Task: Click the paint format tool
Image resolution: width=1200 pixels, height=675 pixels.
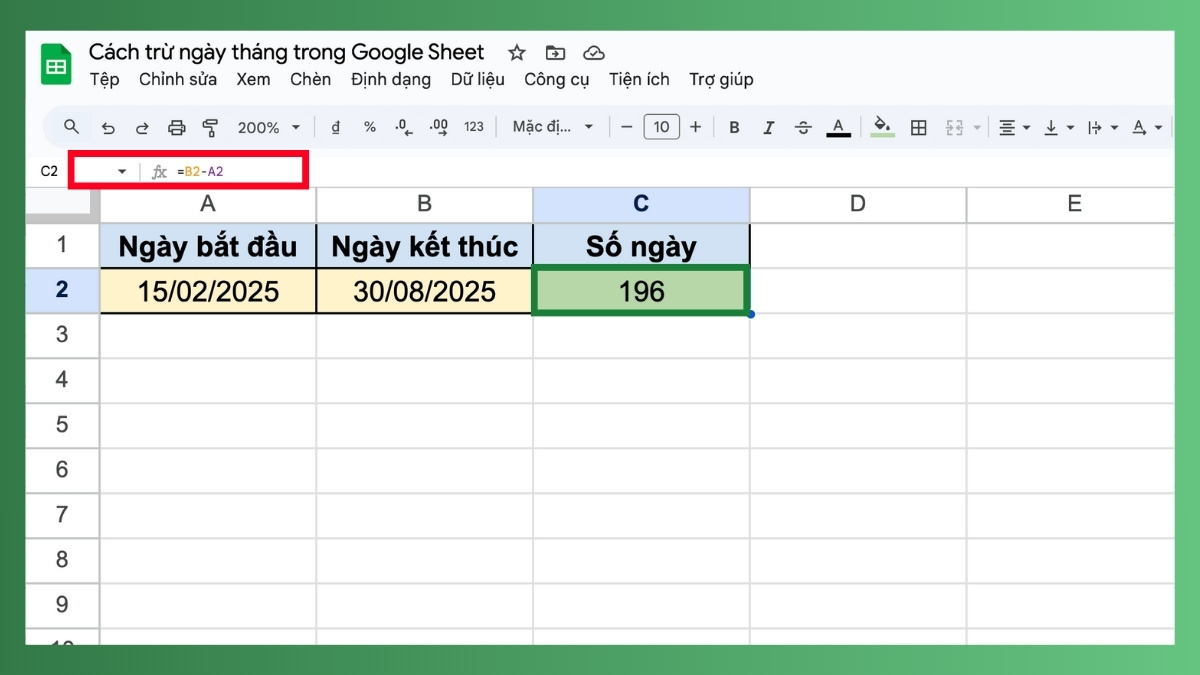Action: tap(210, 127)
